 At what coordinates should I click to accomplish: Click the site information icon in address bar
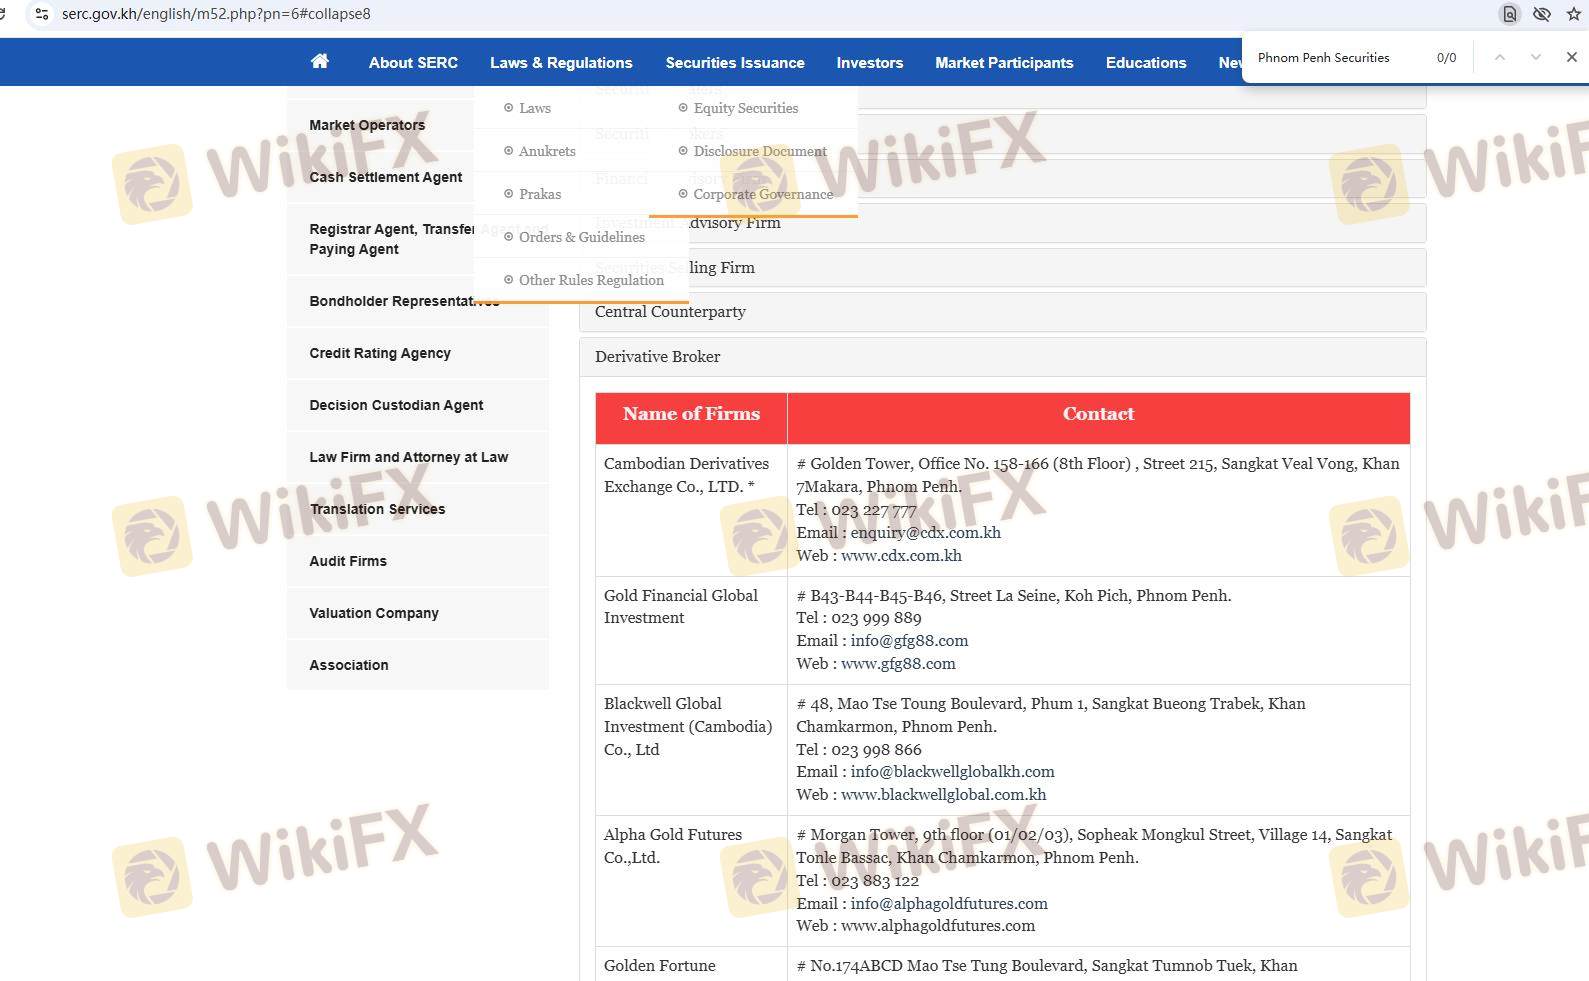pyautogui.click(x=41, y=14)
